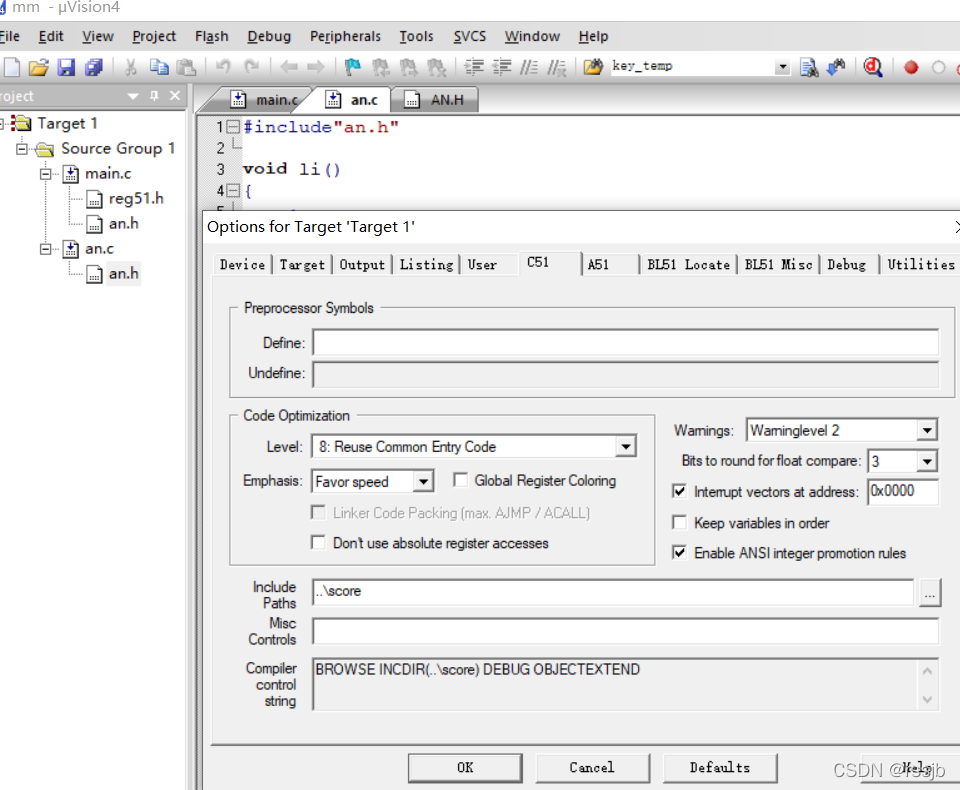Insert a bookmark with the flag icon
Viewport: 960px width, 790px height.
point(353,67)
